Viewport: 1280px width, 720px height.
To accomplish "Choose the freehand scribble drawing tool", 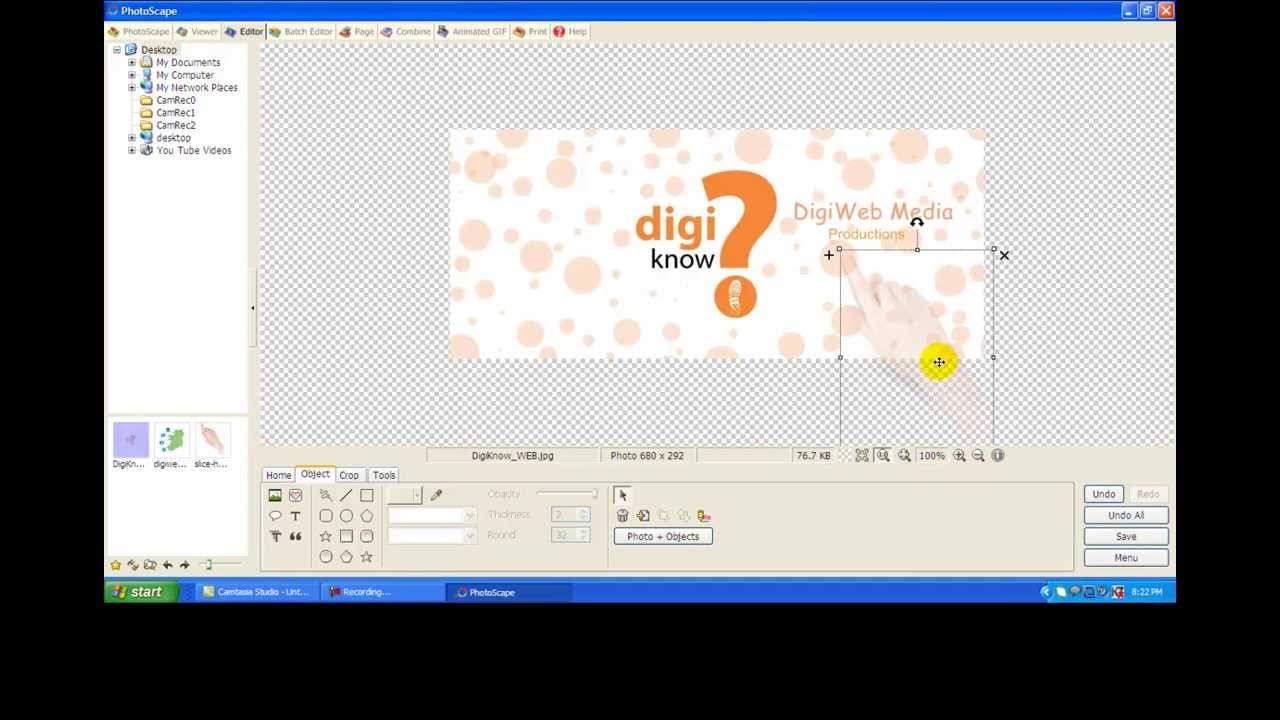I will point(326,495).
